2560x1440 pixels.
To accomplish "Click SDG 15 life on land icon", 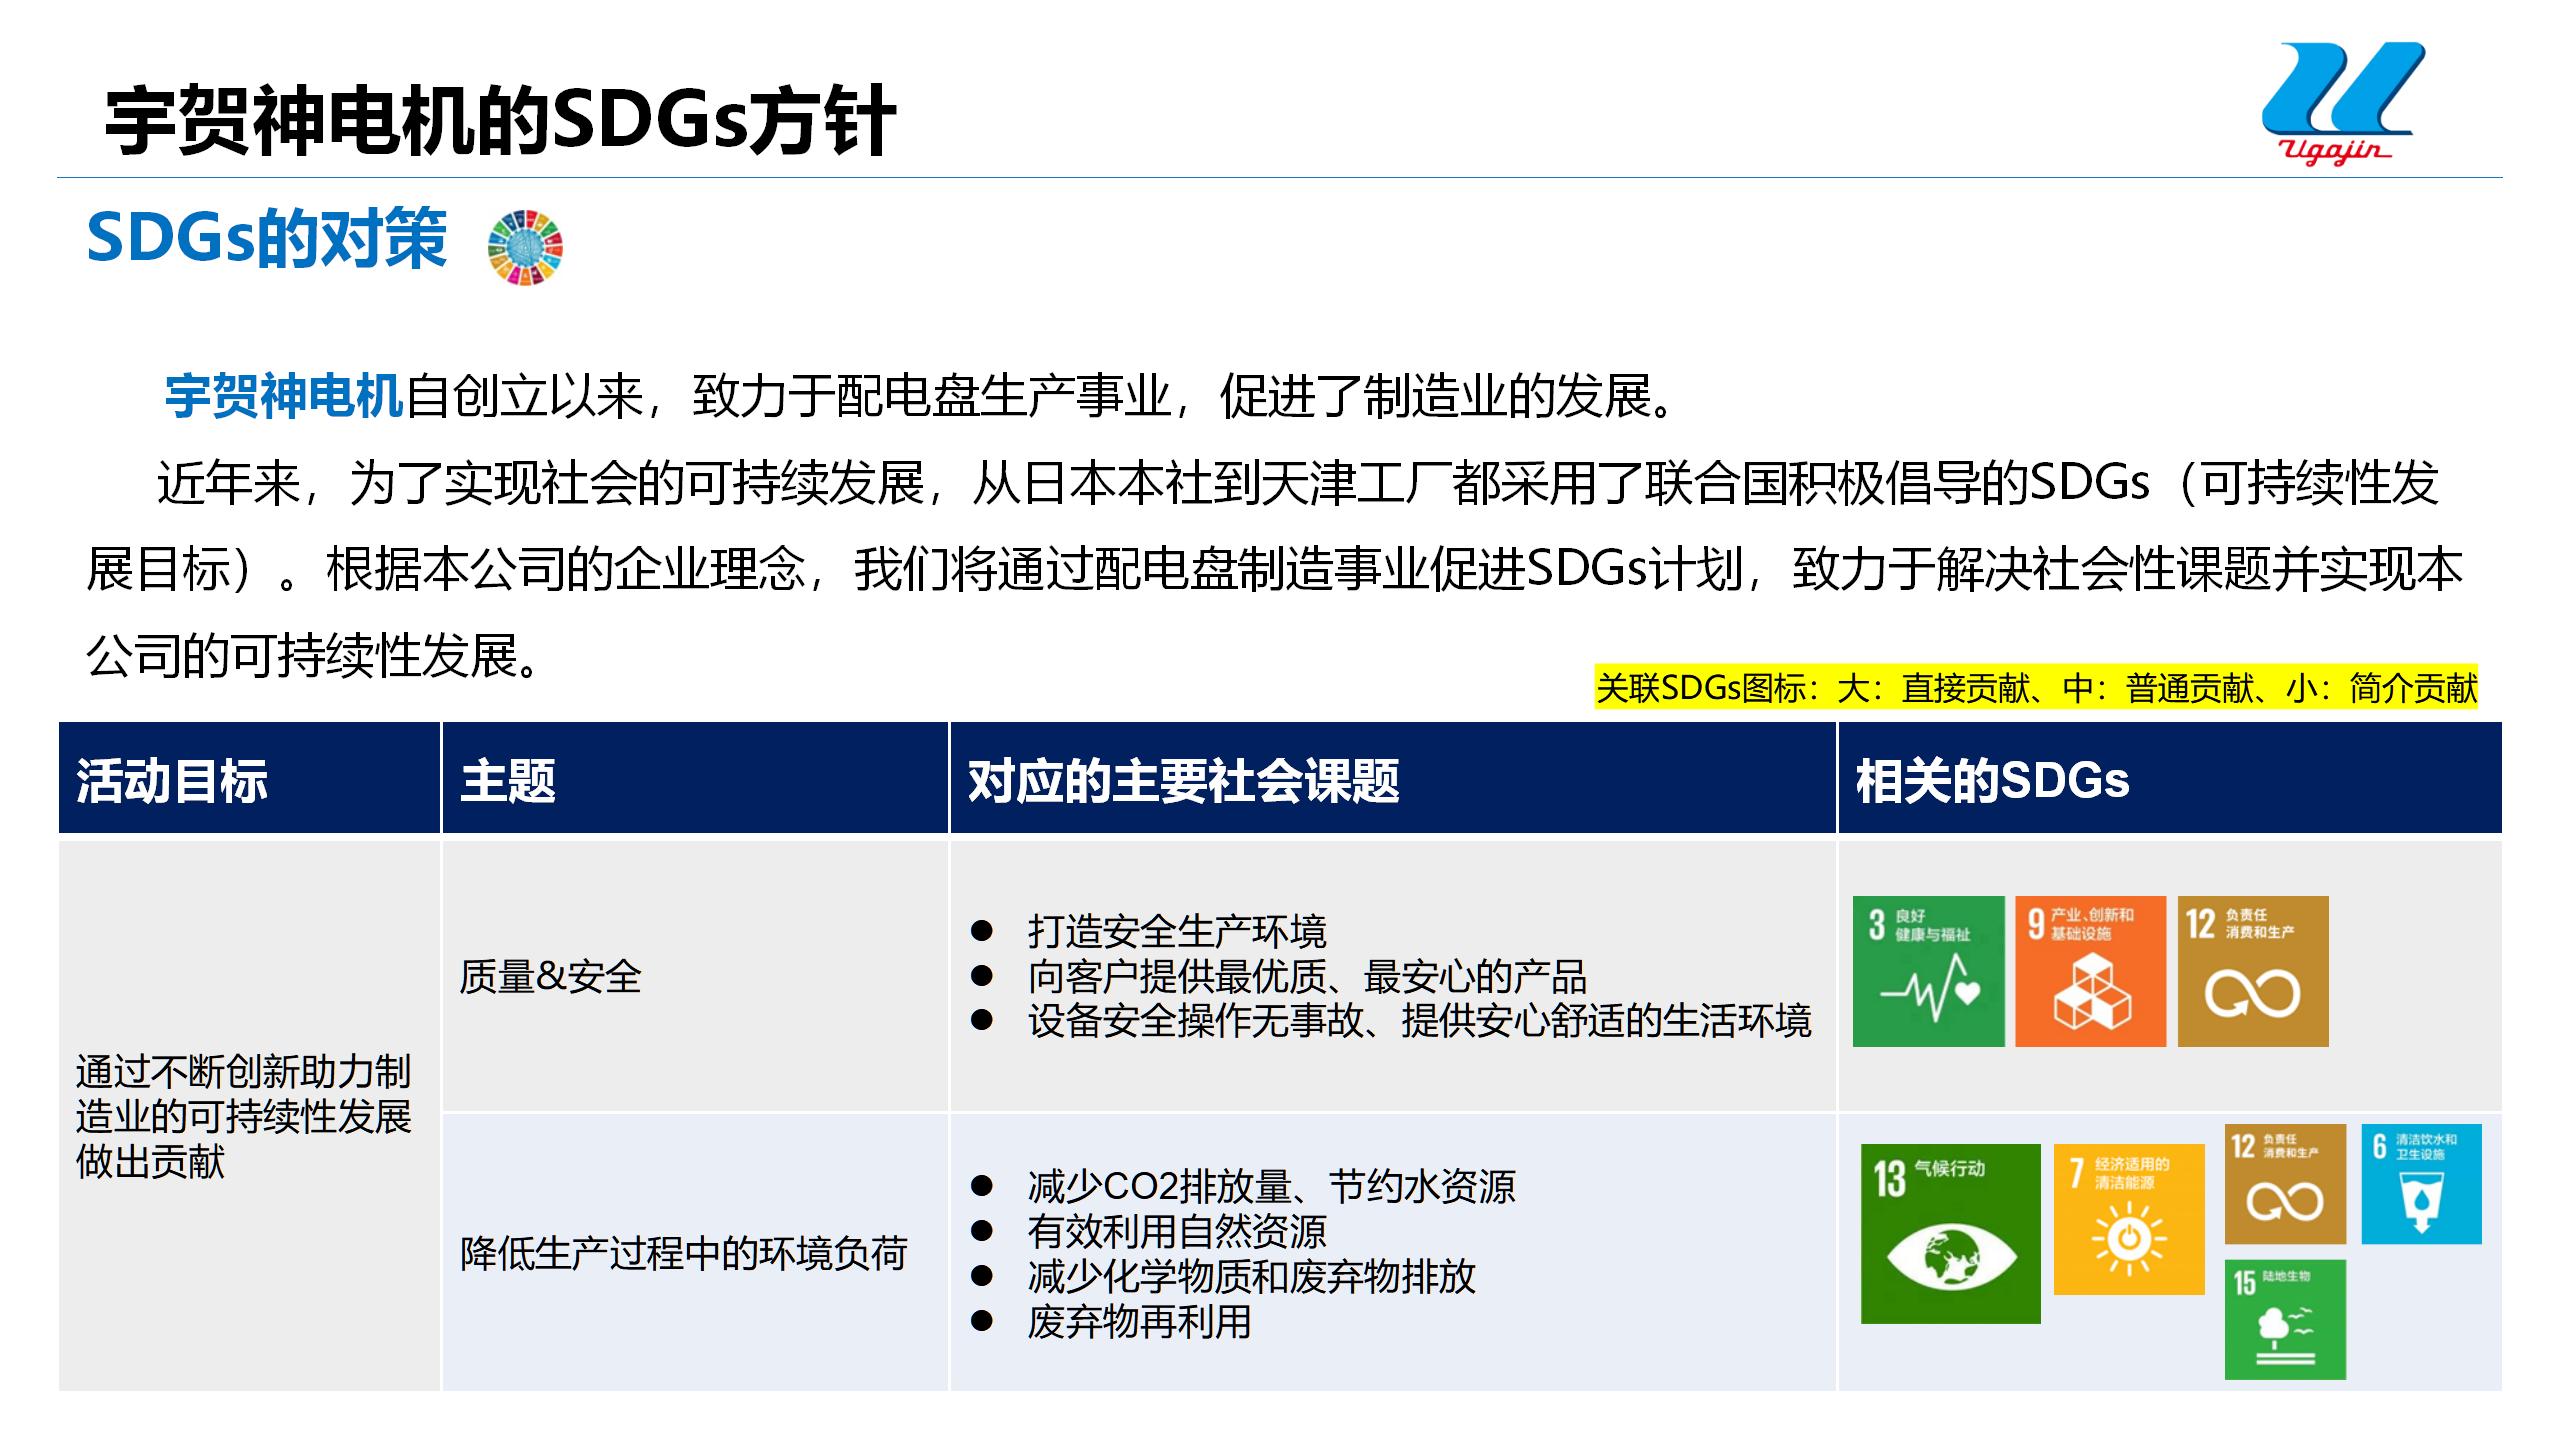I will pyautogui.click(x=2285, y=1319).
